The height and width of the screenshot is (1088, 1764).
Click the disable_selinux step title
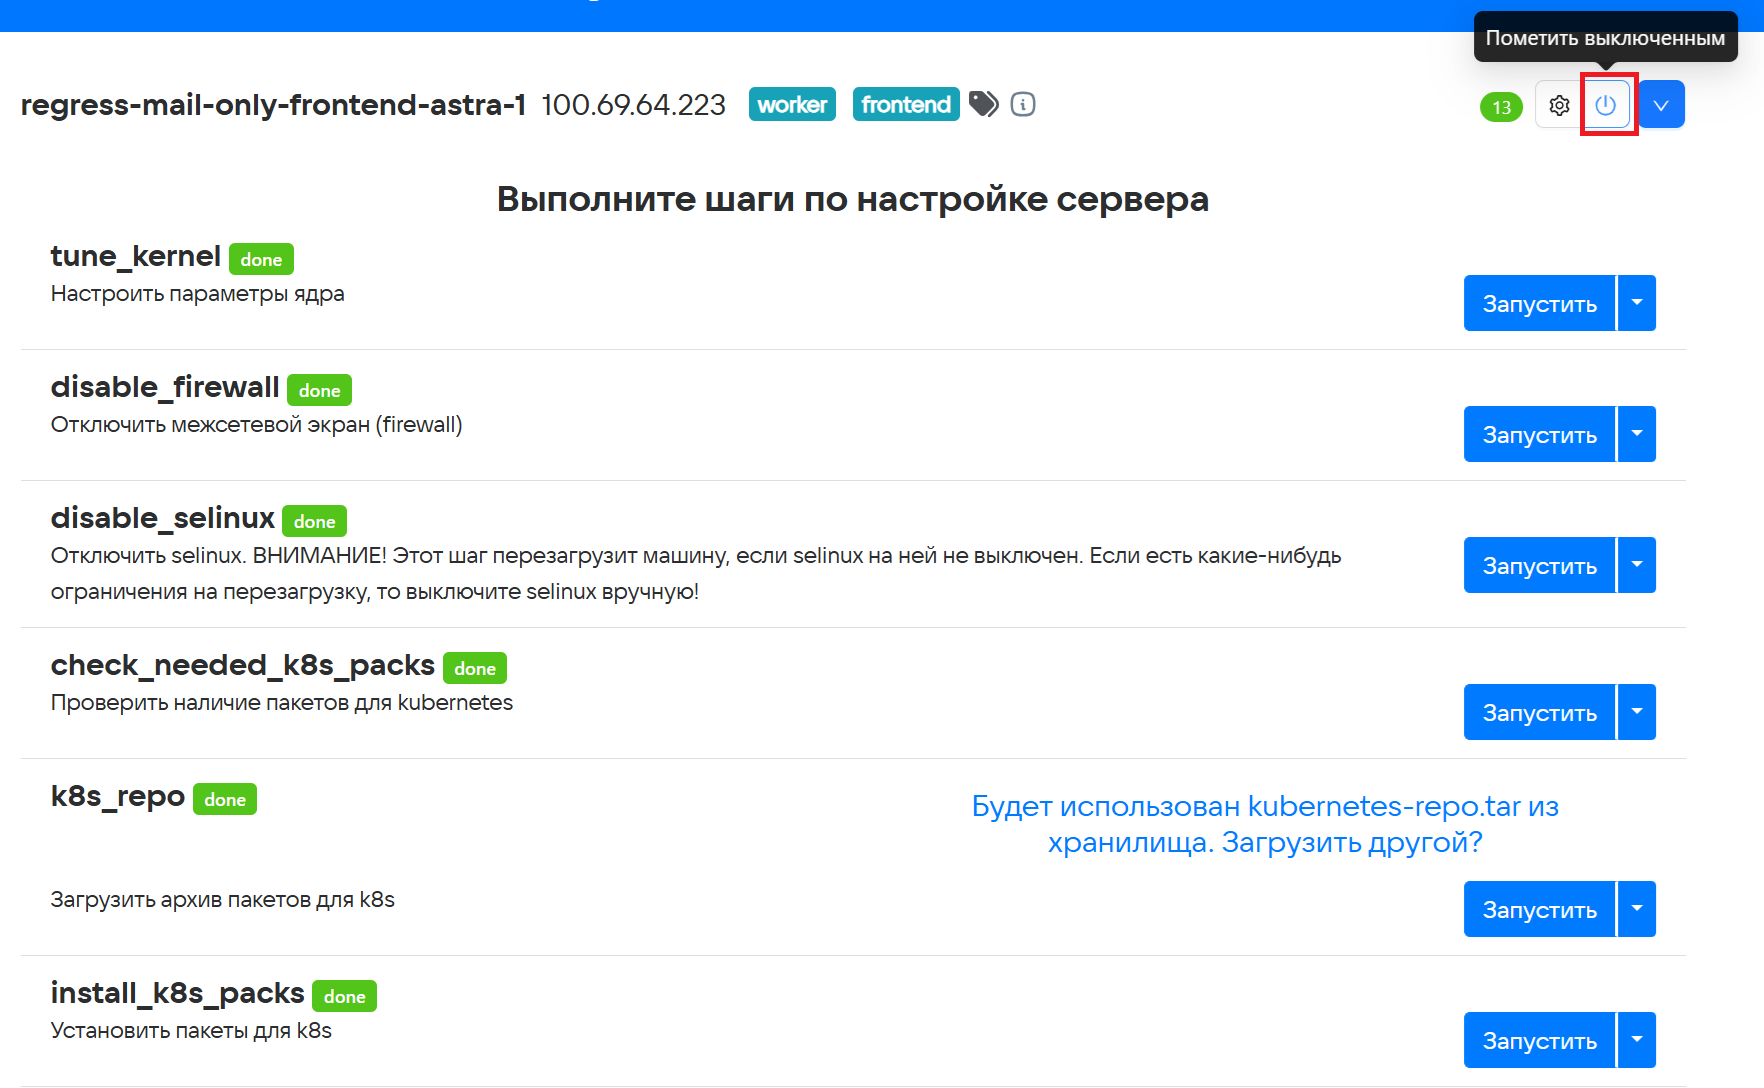[162, 518]
